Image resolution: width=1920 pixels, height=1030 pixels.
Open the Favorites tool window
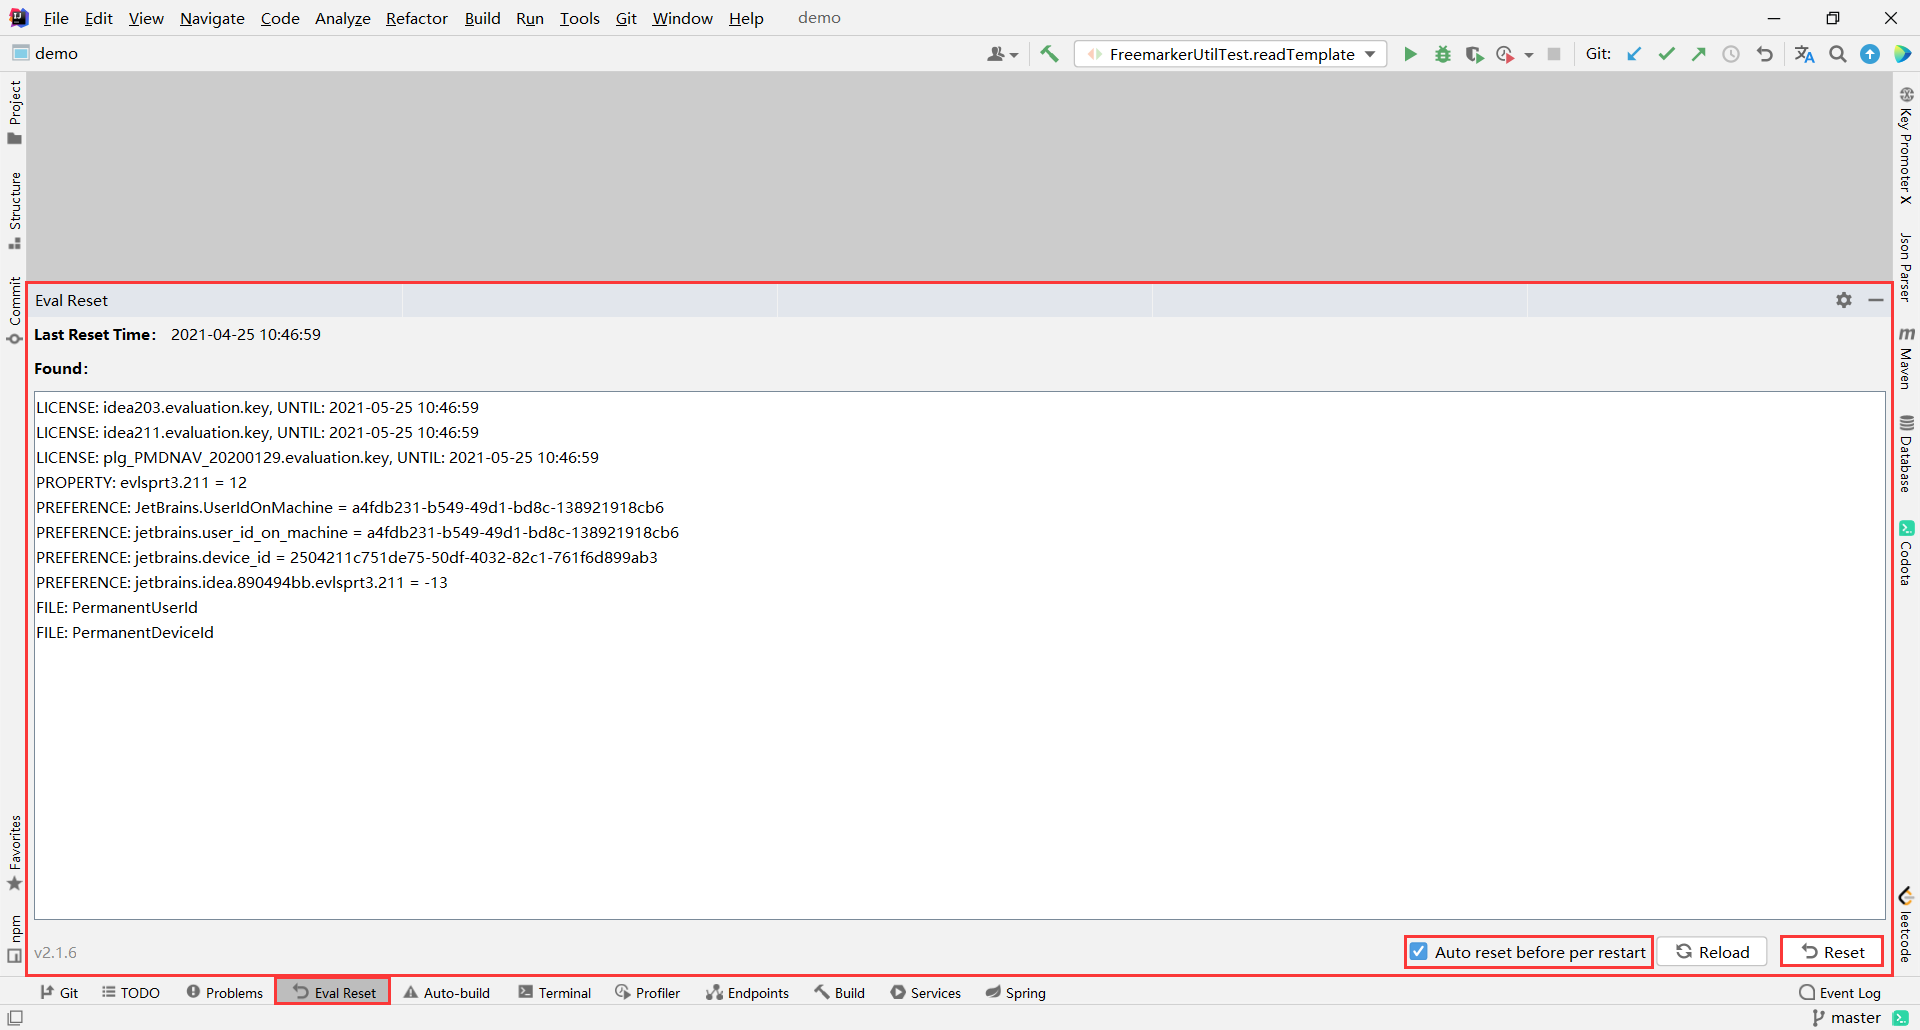click(x=15, y=853)
